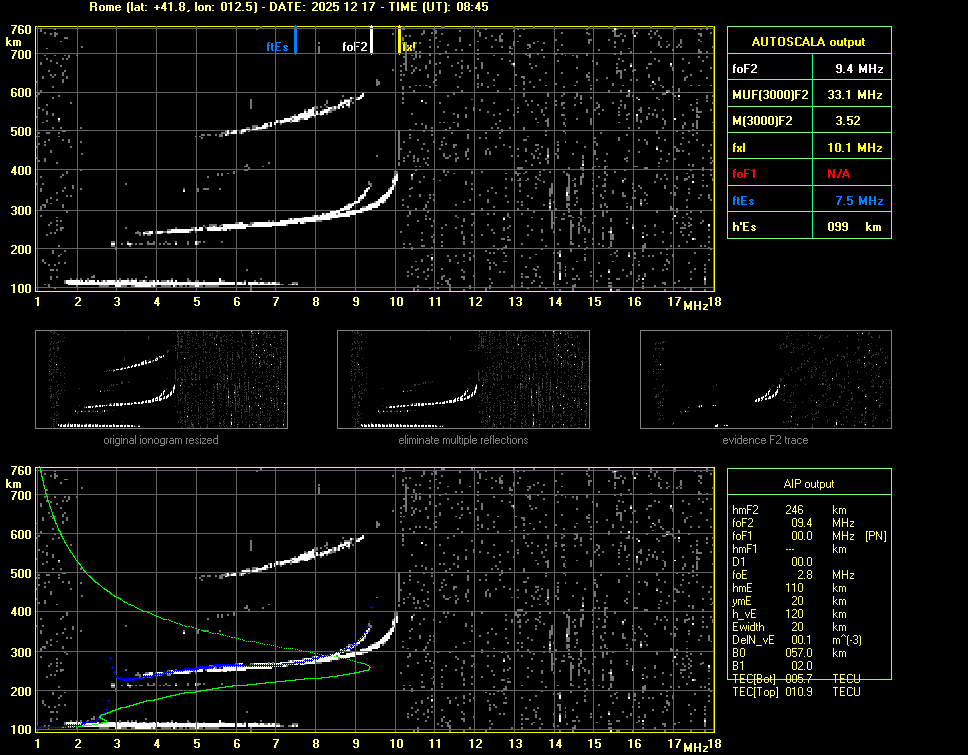Open the original ionogram resized thumbnail
The width and height of the screenshot is (968, 755).
point(161,380)
